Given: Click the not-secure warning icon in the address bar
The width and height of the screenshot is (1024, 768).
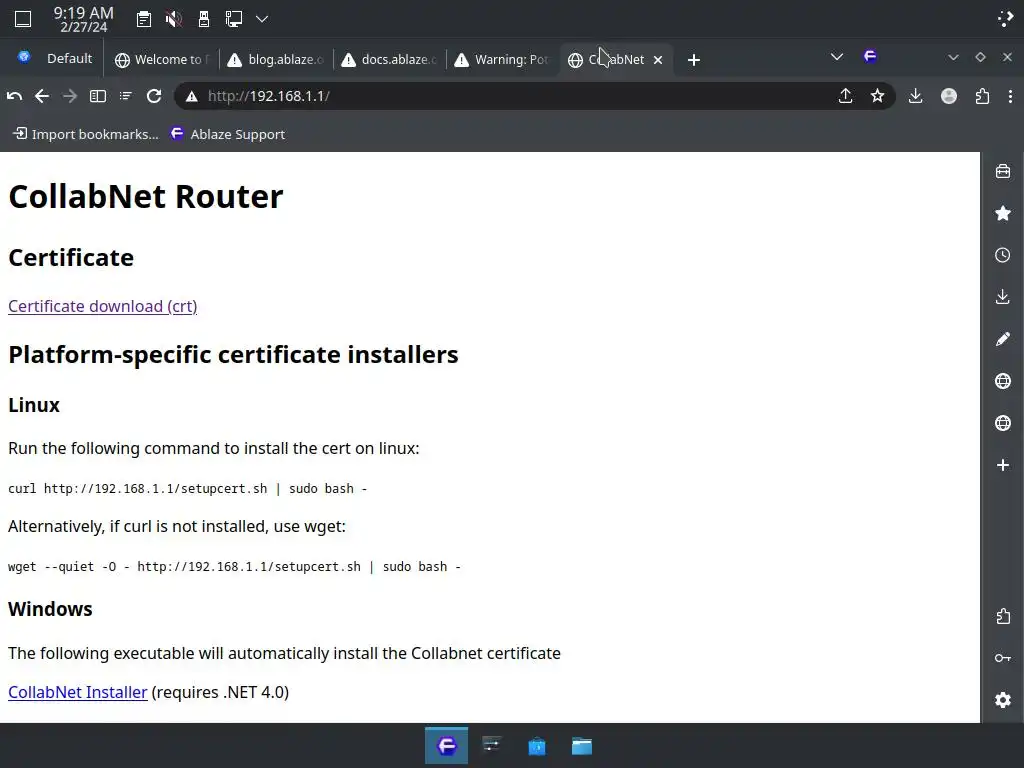Looking at the screenshot, I should 191,97.
